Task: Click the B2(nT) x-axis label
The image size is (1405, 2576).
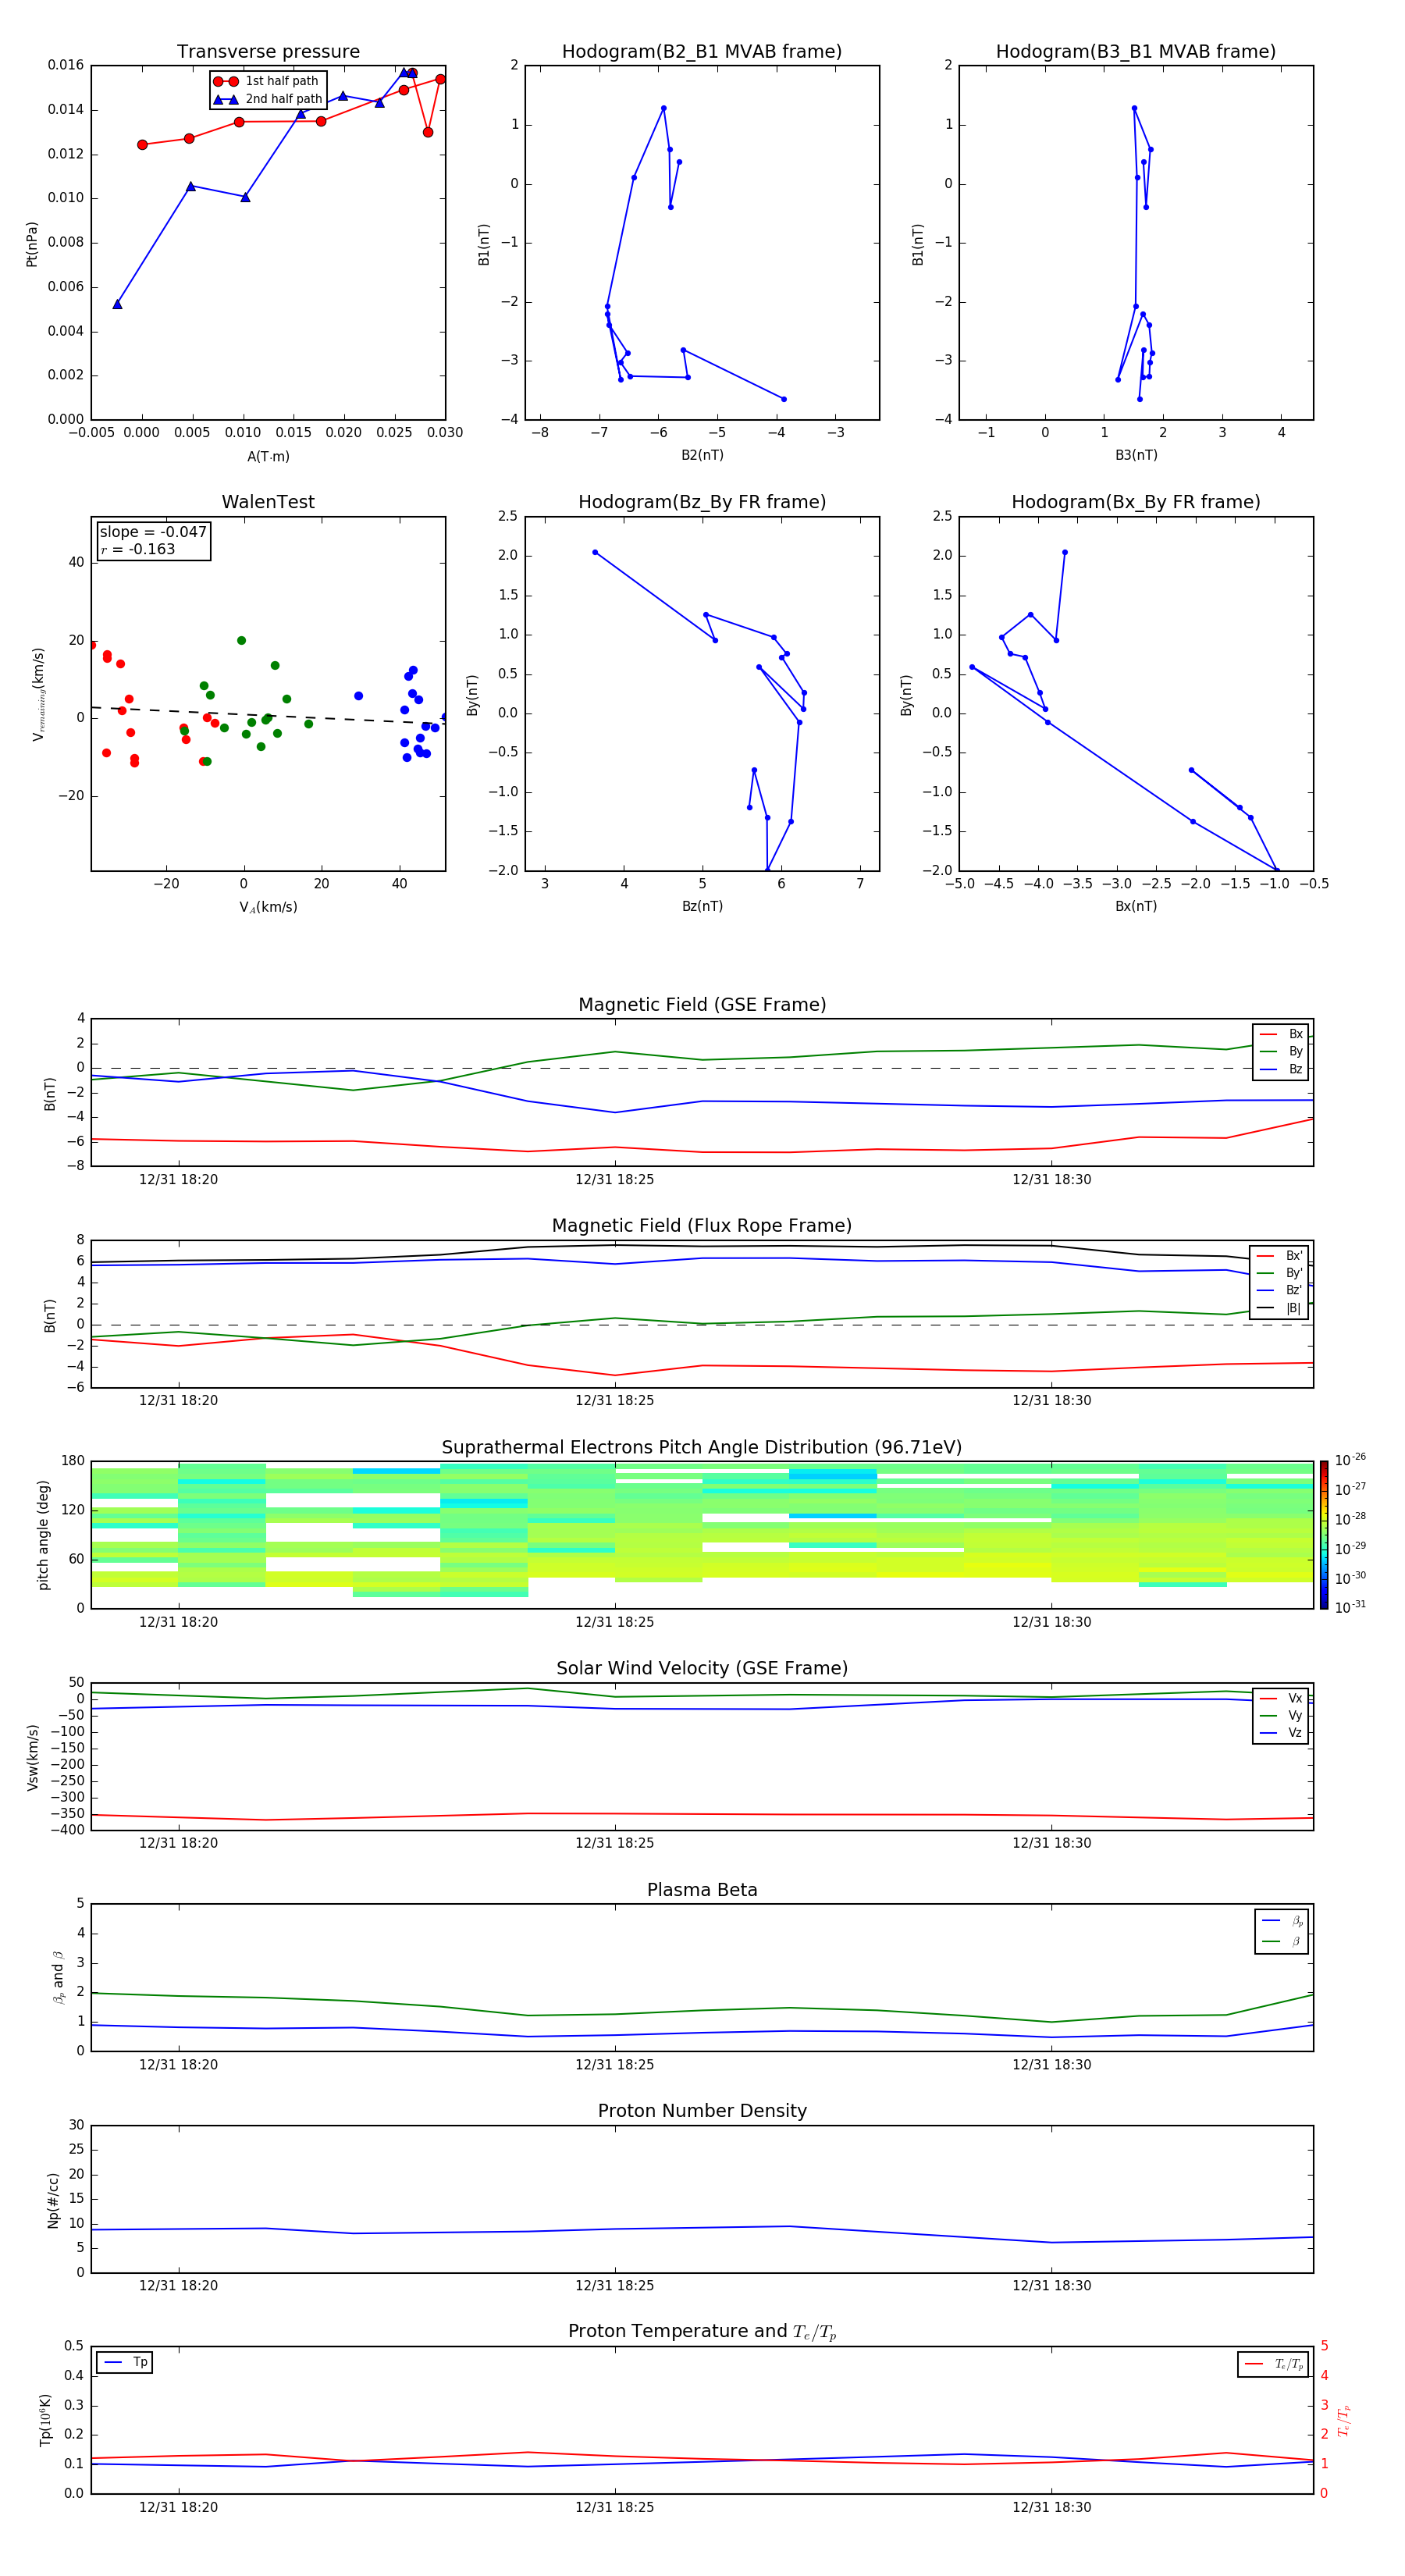Action: coord(702,455)
